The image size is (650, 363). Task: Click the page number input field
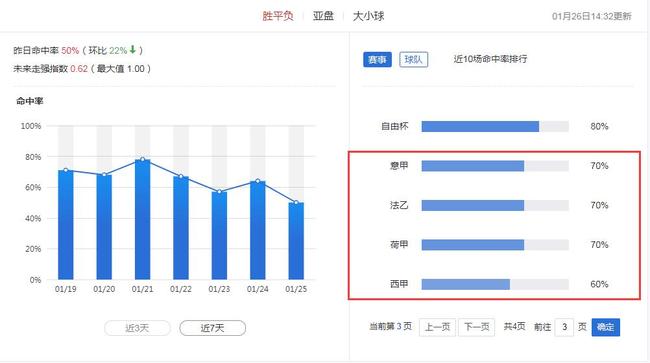click(564, 327)
